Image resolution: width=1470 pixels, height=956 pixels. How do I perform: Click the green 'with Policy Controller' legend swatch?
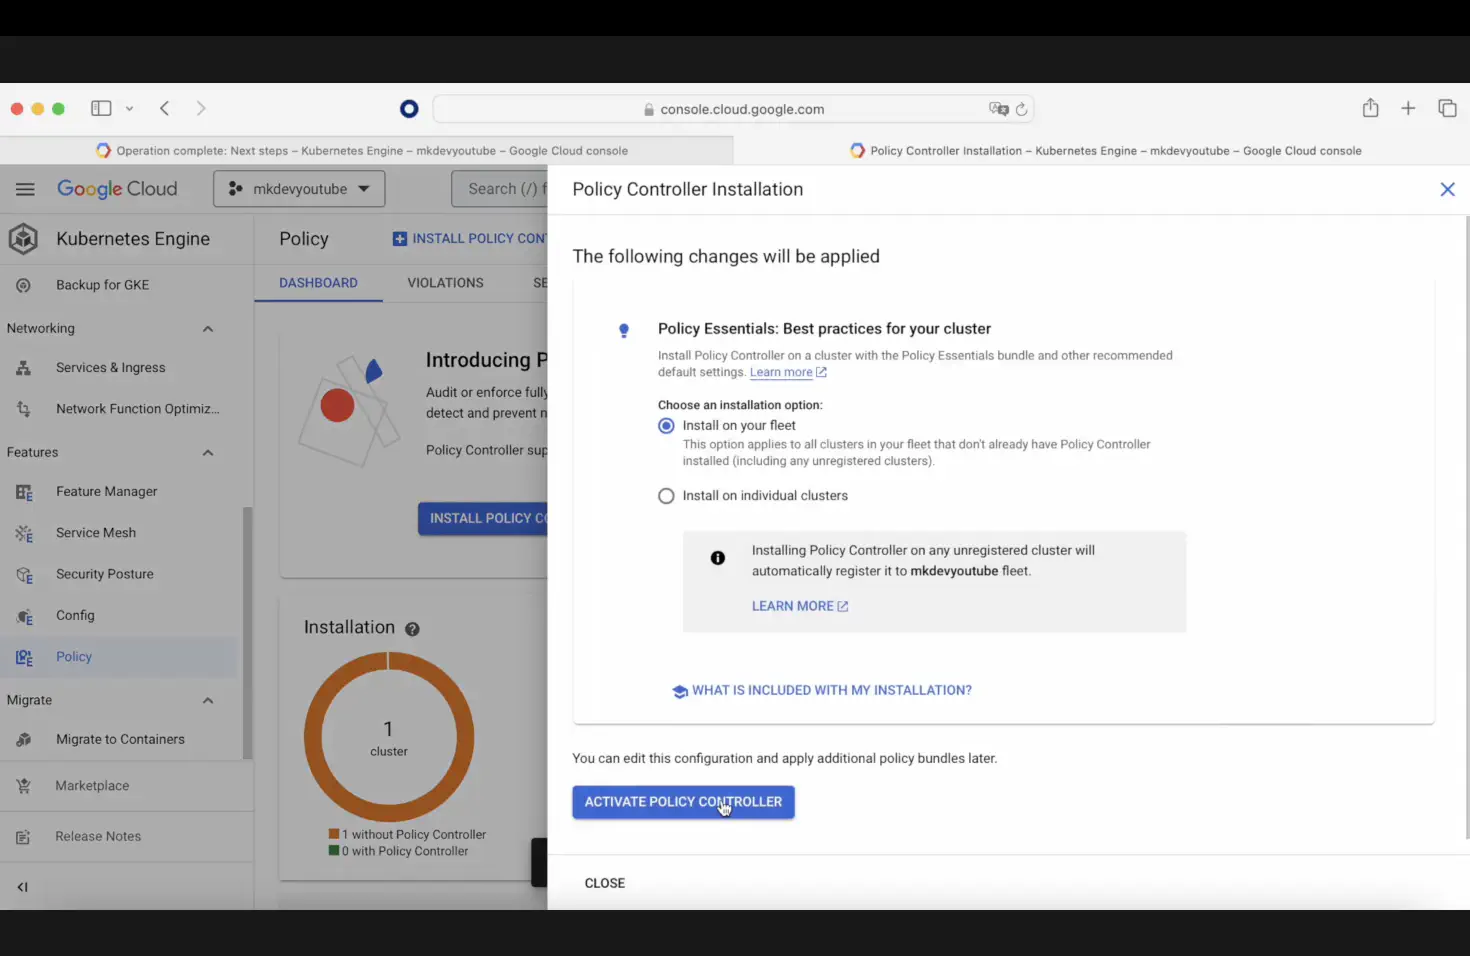333,852
